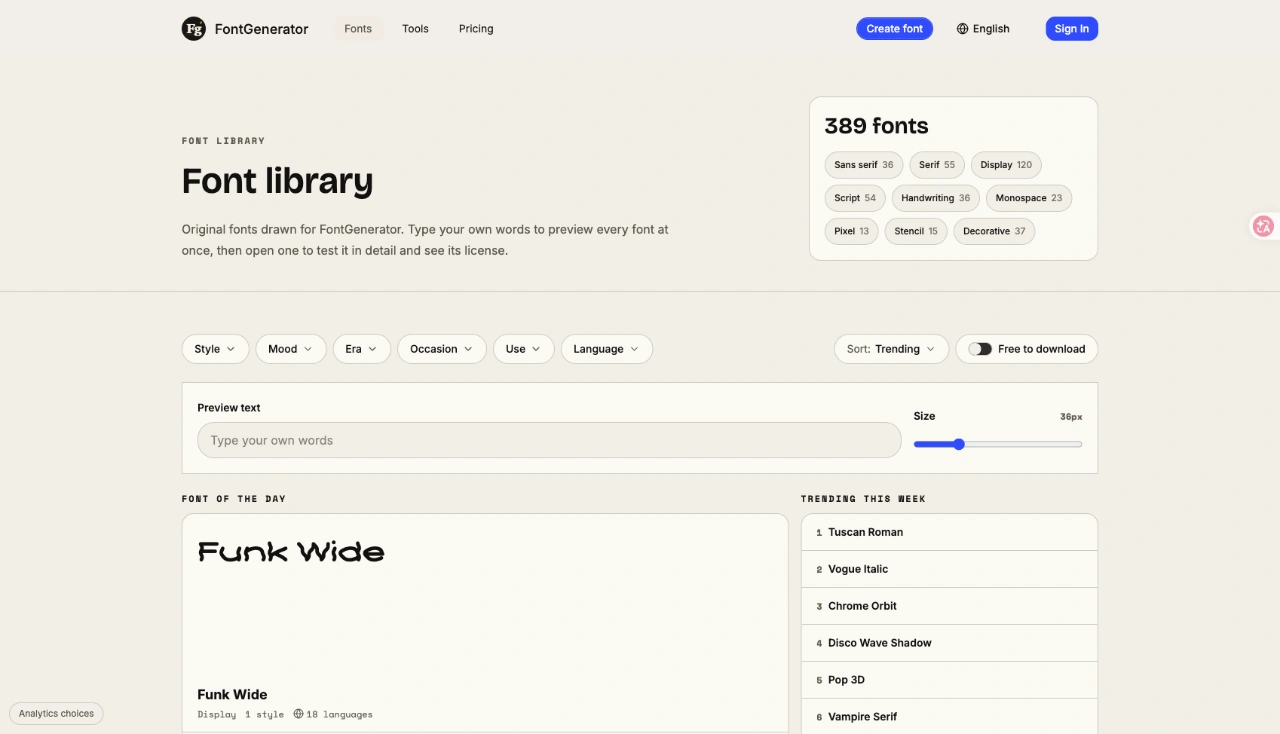This screenshot has height=734, width=1280.
Task: Filter by Monospace 23 chip
Action: click(x=1029, y=198)
